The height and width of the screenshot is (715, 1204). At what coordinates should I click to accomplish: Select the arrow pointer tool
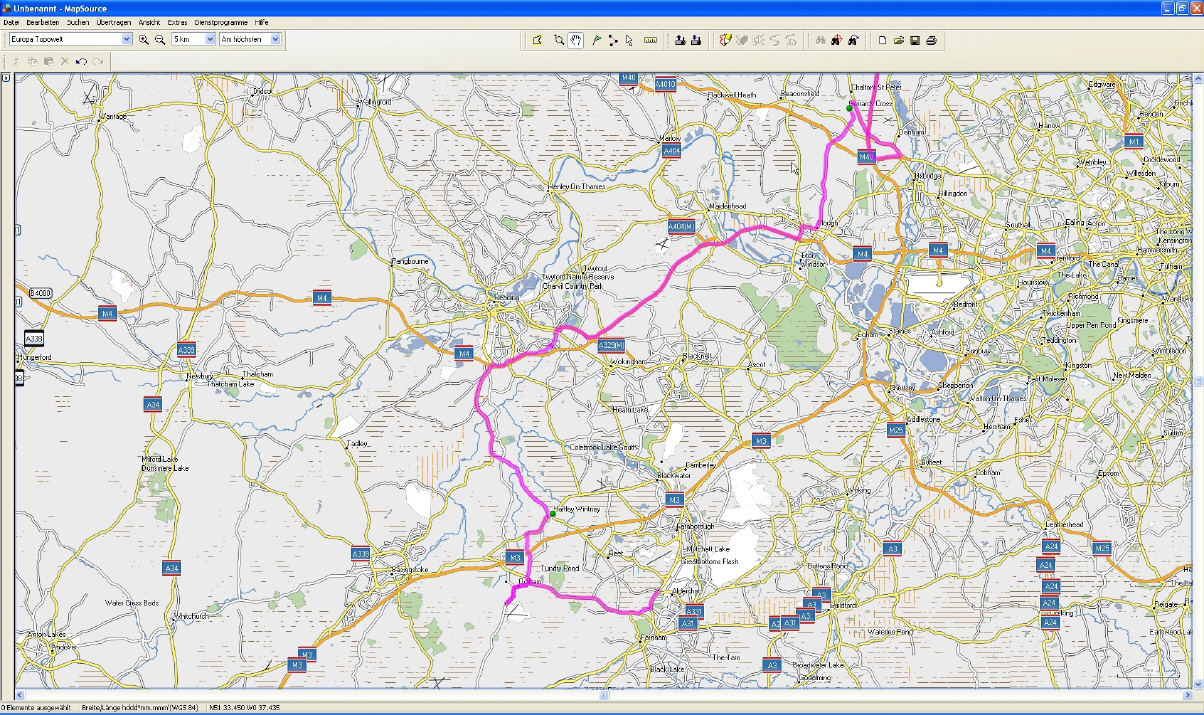(x=629, y=40)
